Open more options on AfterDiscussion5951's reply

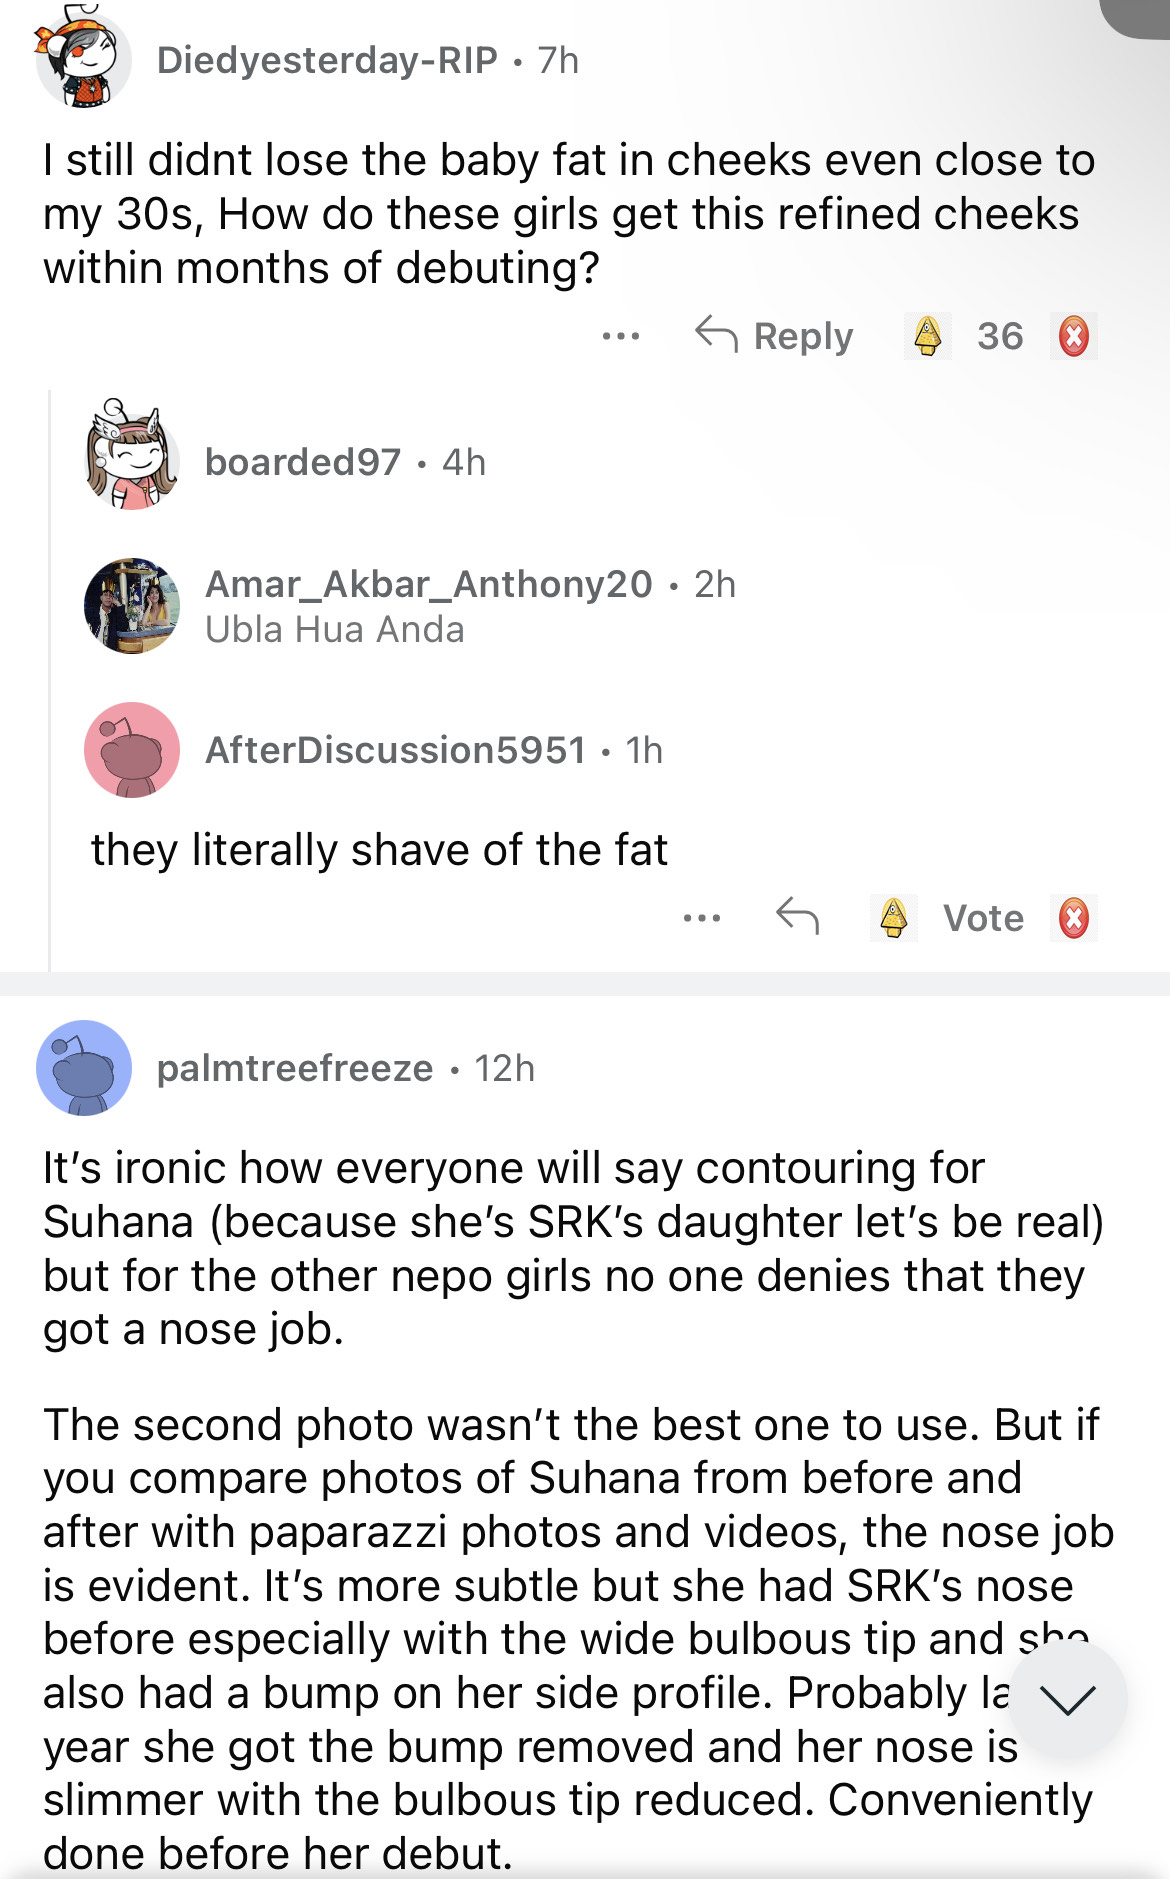tap(701, 917)
